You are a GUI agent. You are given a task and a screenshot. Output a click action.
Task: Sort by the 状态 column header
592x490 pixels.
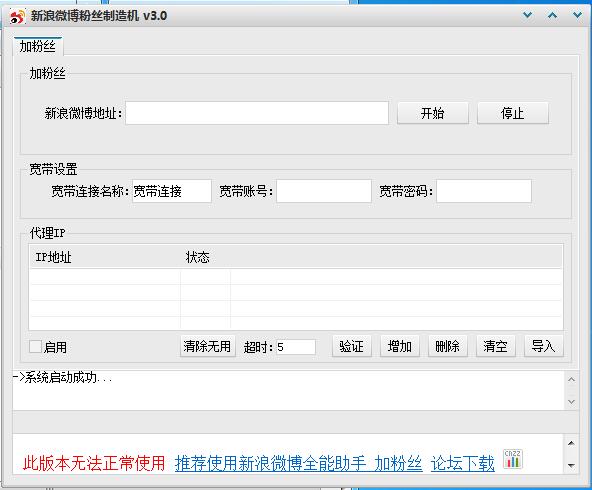click(x=206, y=257)
